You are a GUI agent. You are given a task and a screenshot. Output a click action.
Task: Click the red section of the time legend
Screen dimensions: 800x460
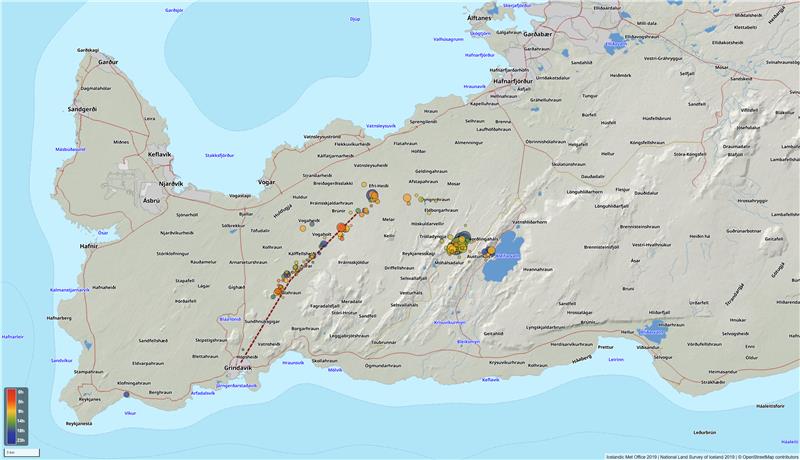coord(10,393)
